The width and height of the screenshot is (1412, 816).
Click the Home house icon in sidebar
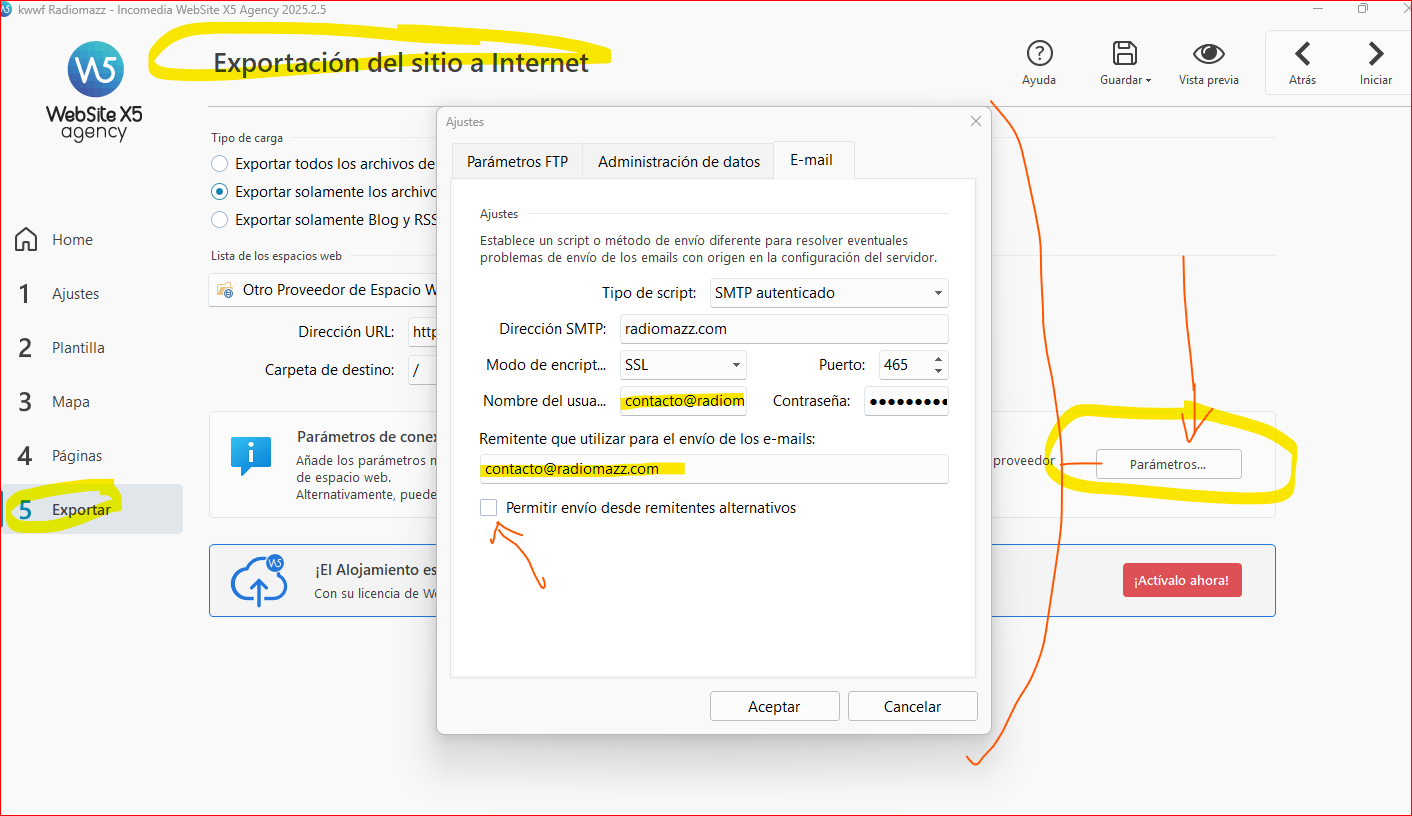[26, 240]
